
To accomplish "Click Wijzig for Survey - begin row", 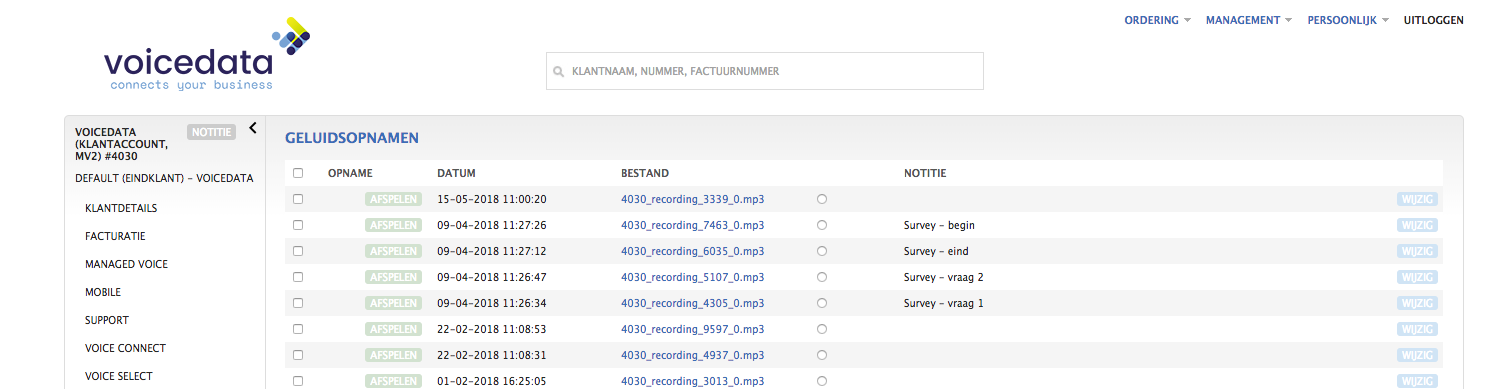I will (1418, 225).
